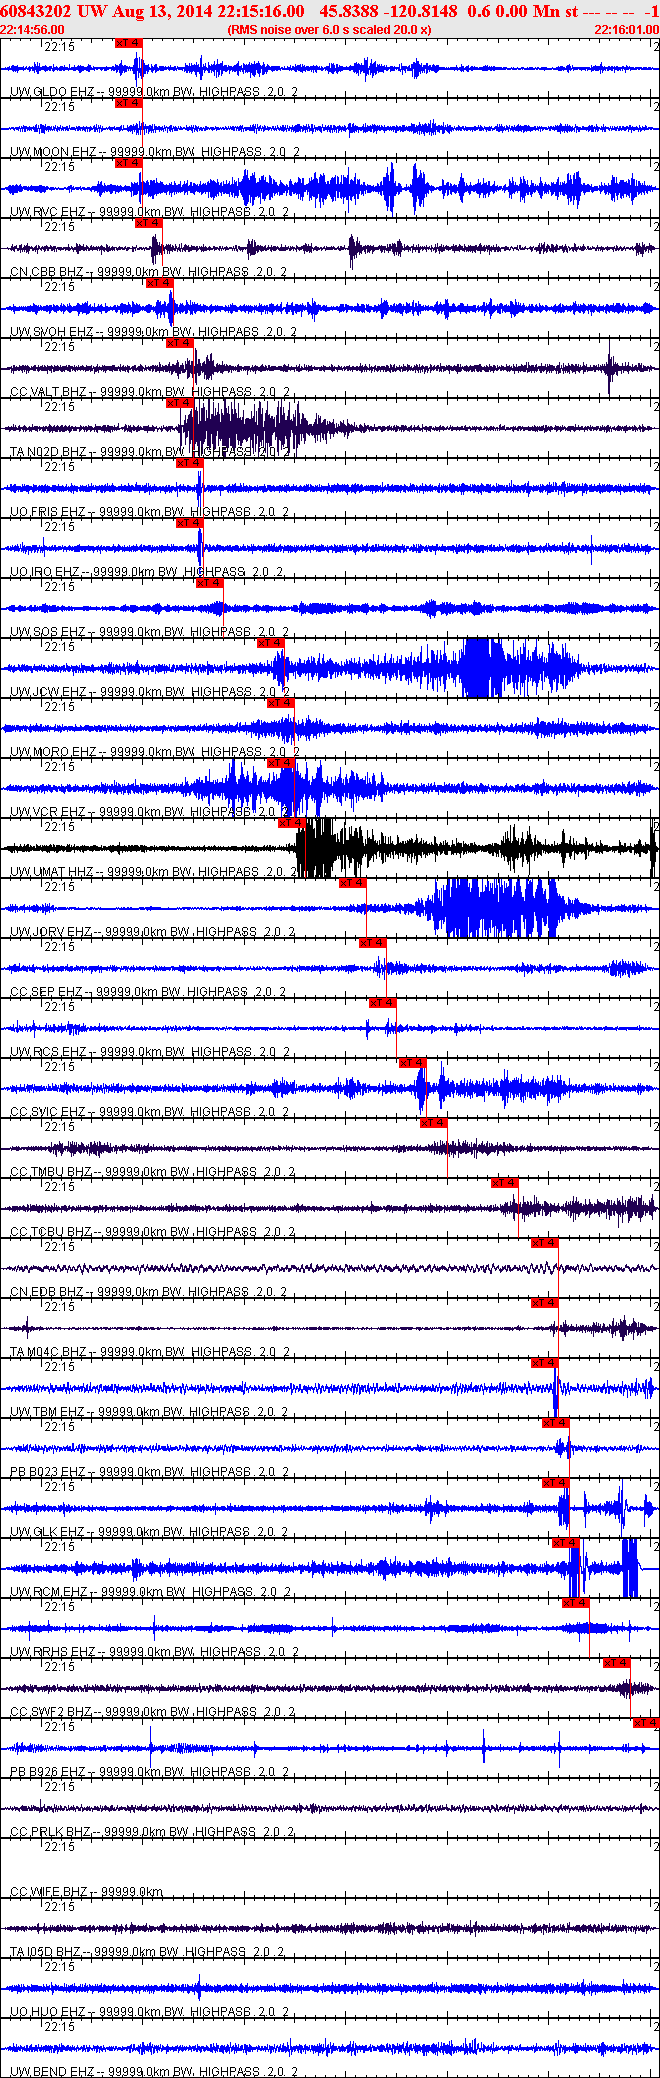The width and height of the screenshot is (660, 2078).
Task: Select red pick marker on UW.GLDO trace
Action: [x=129, y=43]
